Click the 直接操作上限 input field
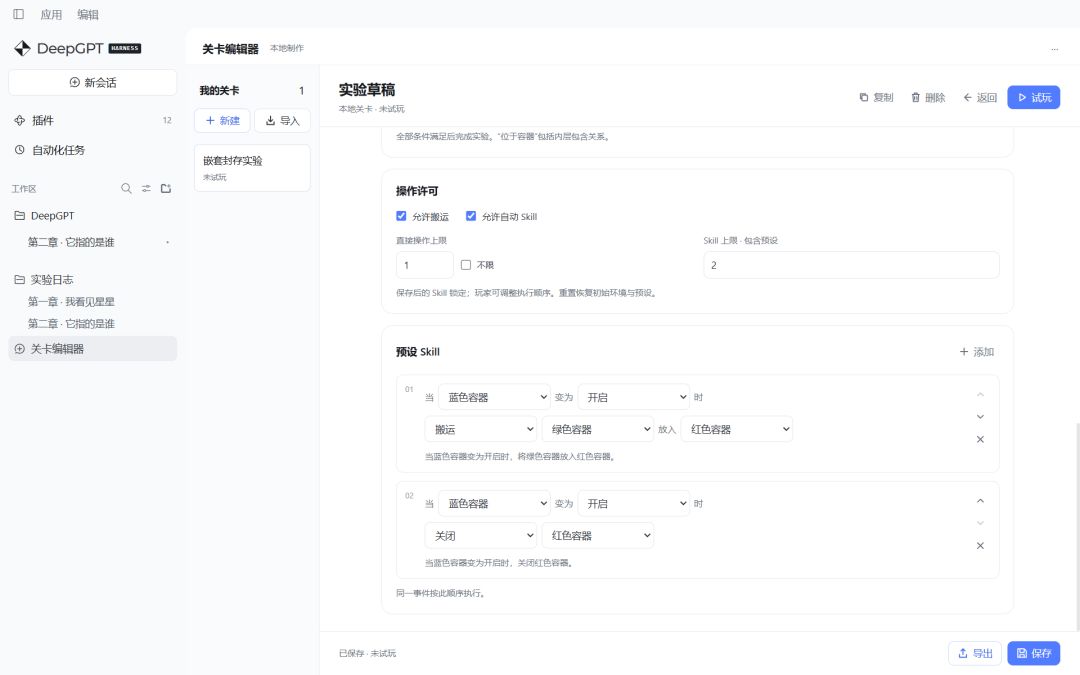1080x675 pixels. [425, 265]
